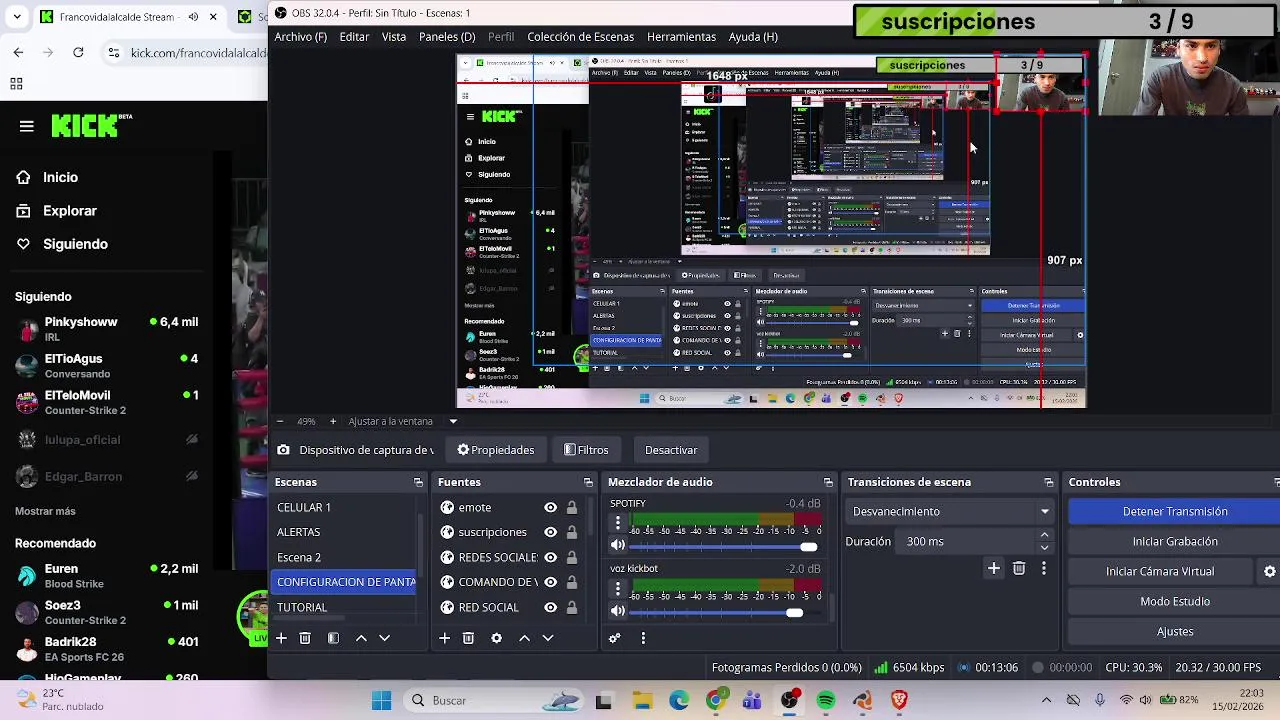1280x720 pixels.
Task: Add a scene transition with plus button
Action: point(993,569)
